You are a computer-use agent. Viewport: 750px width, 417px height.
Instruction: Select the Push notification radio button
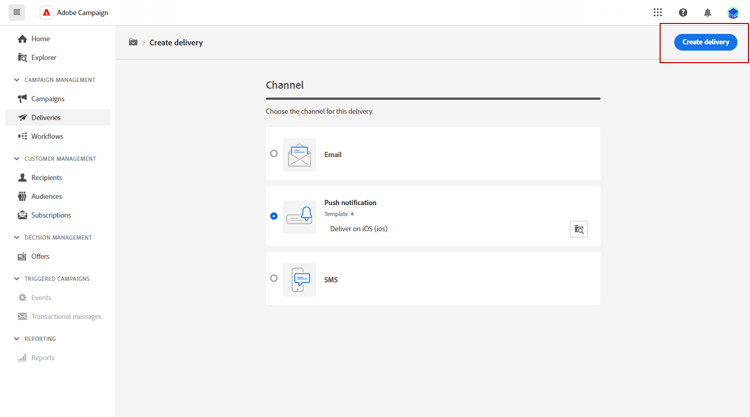(274, 216)
